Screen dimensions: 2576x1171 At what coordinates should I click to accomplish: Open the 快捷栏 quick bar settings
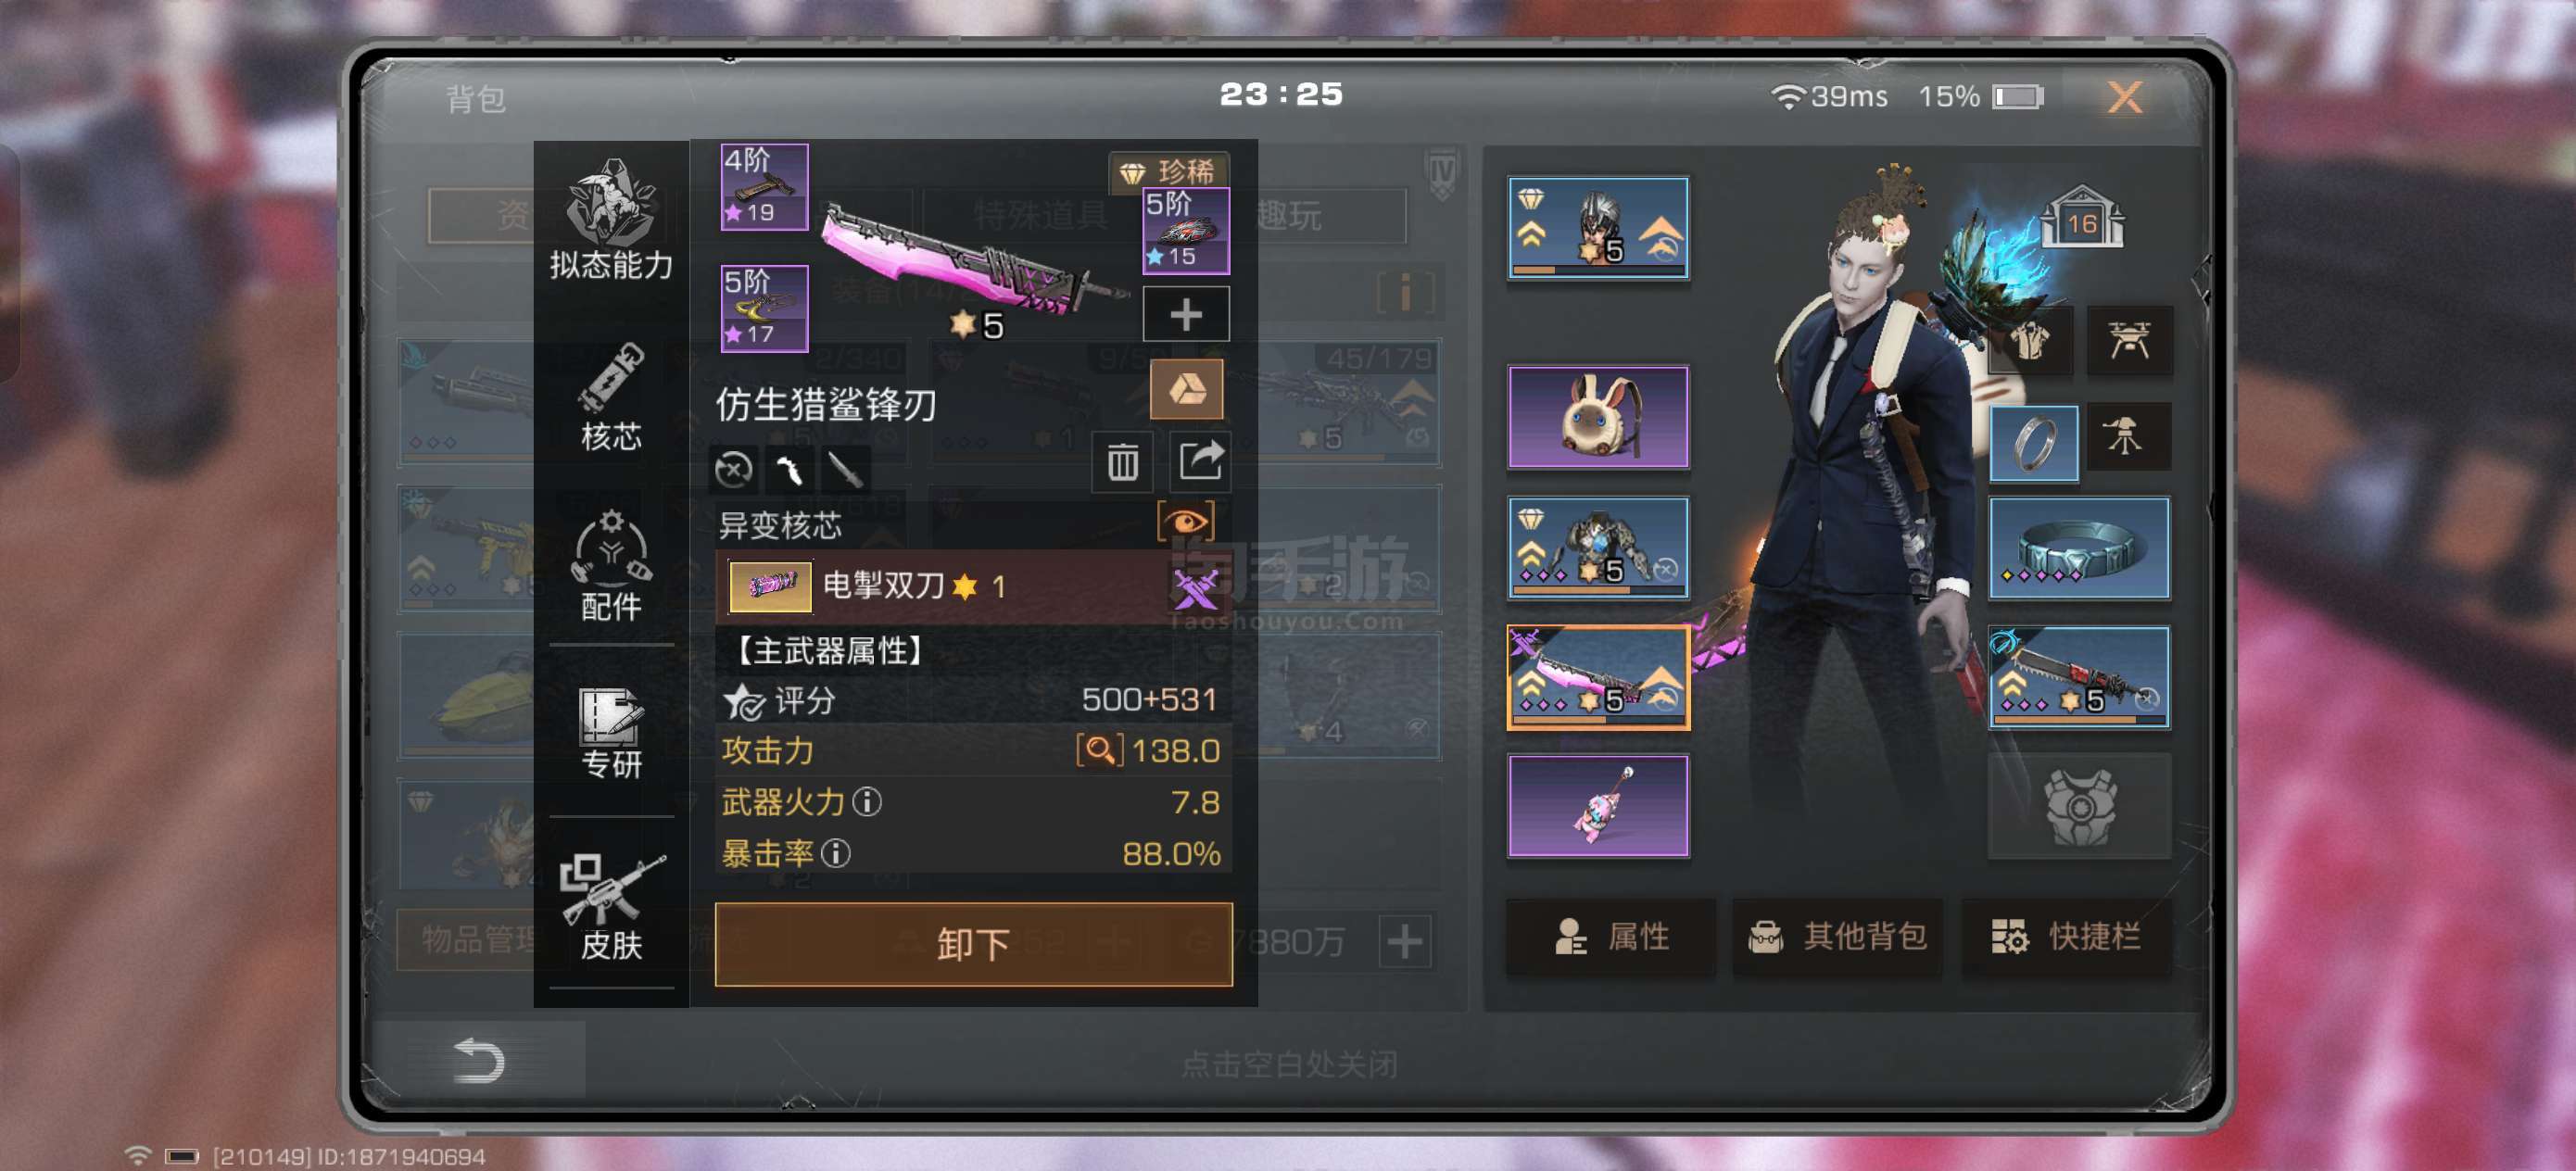(2066, 937)
